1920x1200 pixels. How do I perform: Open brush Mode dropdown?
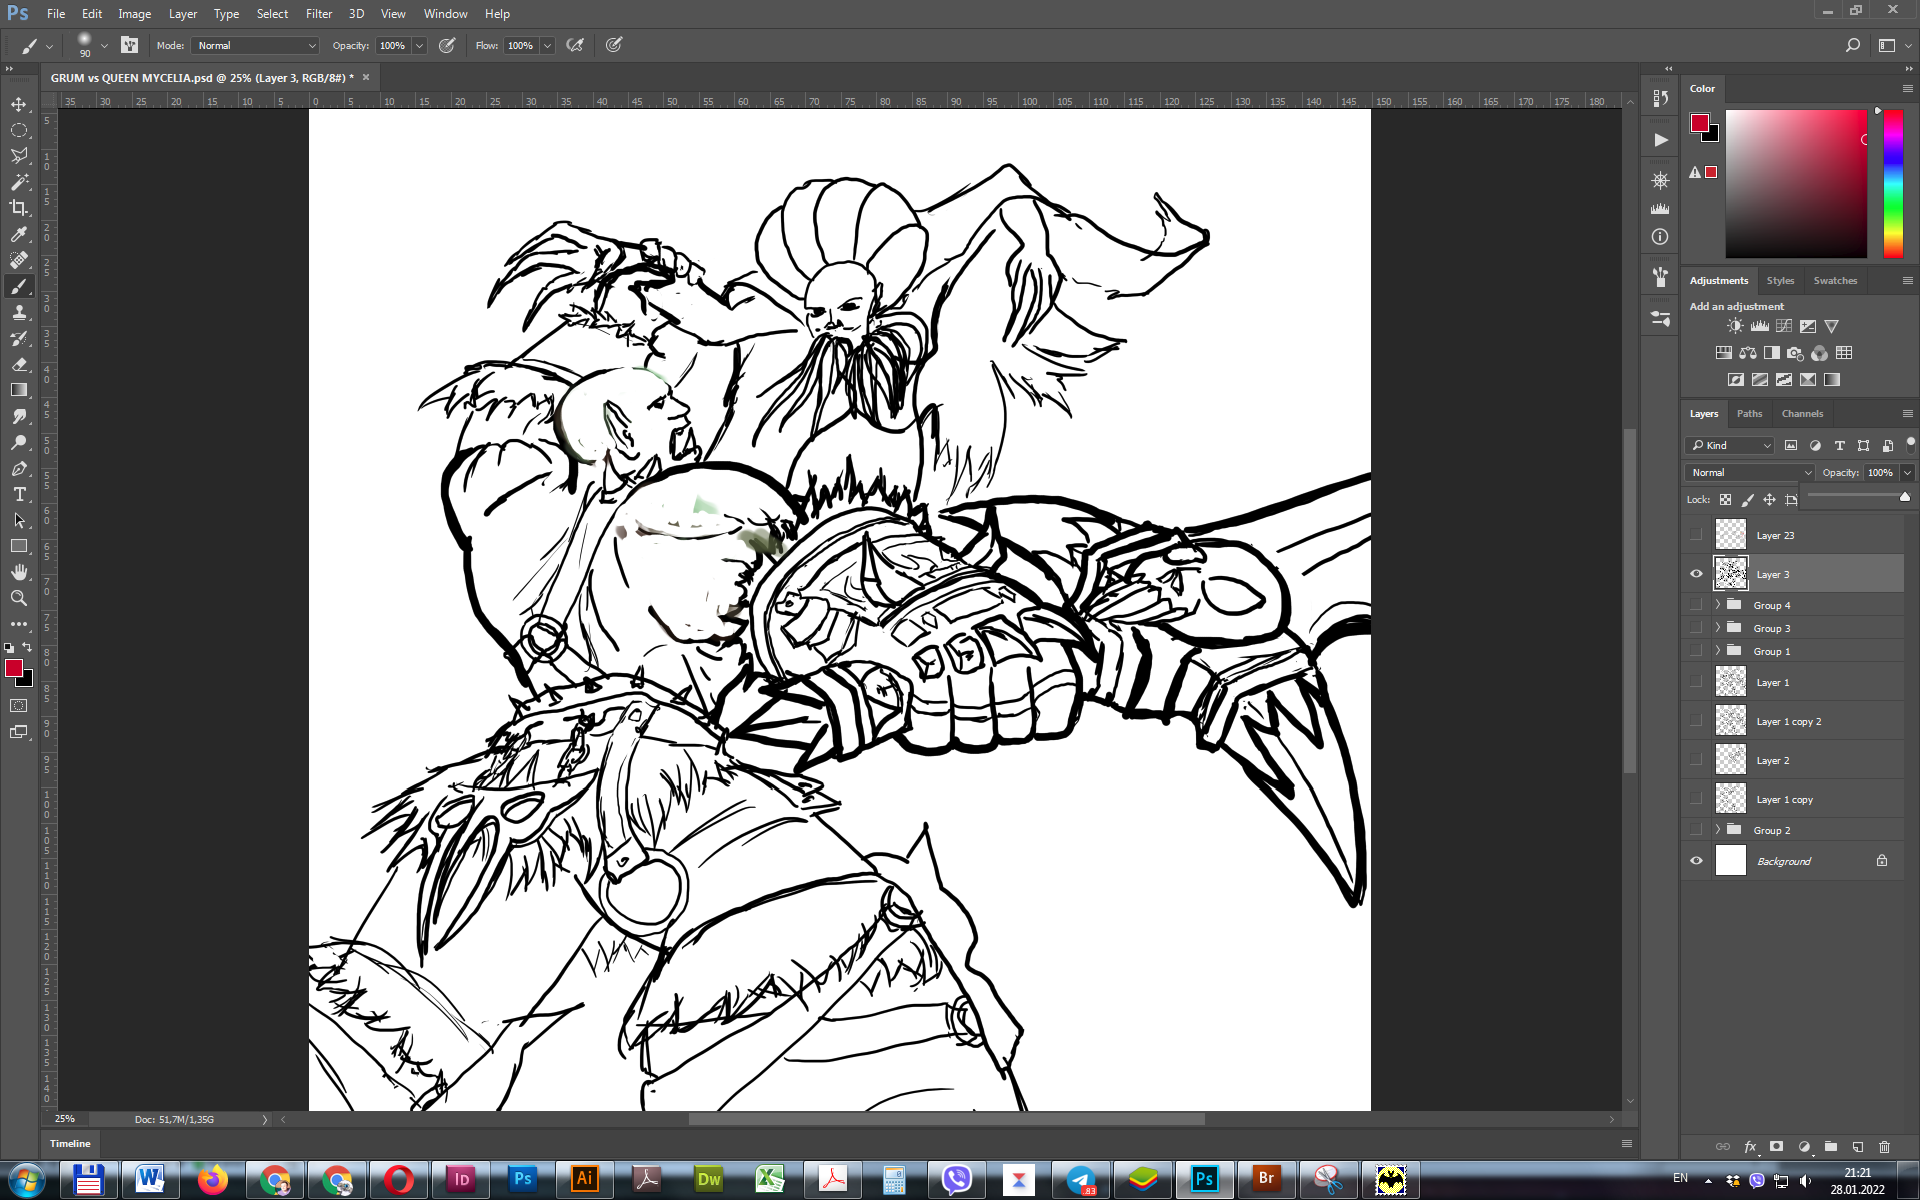(256, 45)
